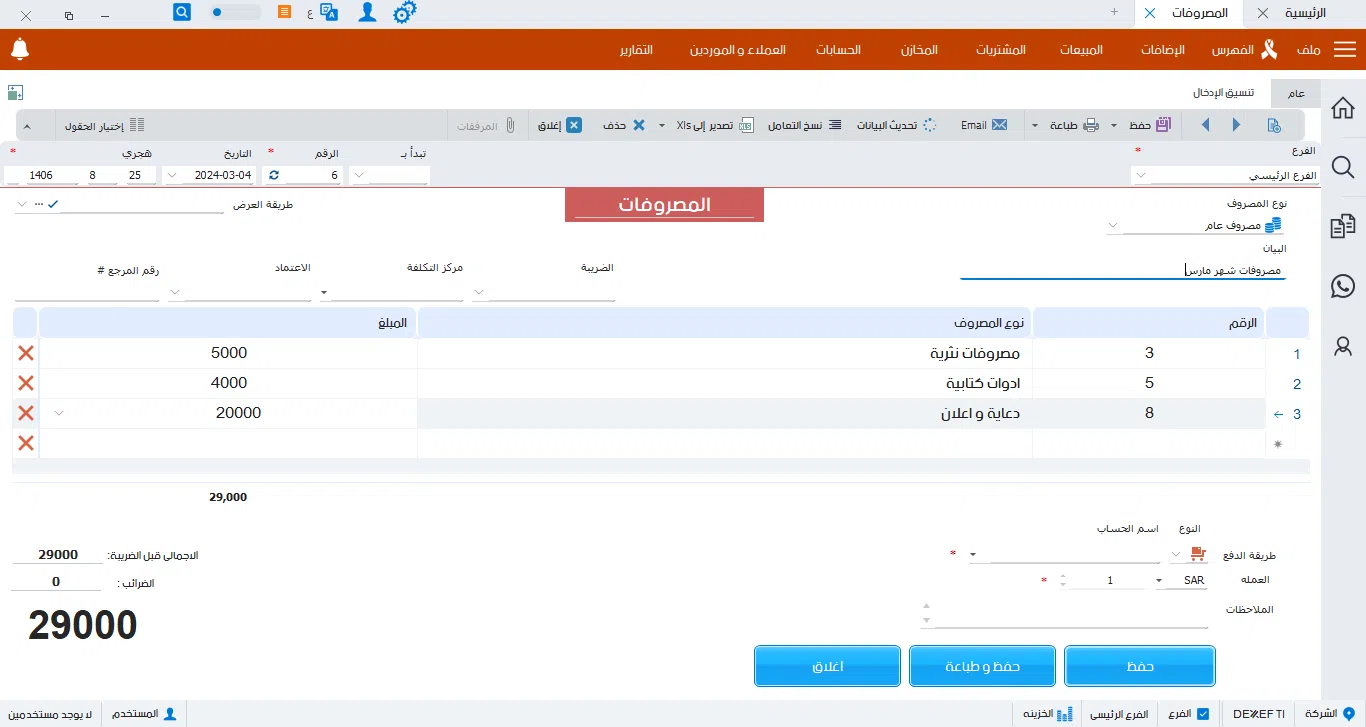Screen dimensions: 1366x727
Task: Refresh the document number using the blue refresh icon
Action: click(x=272, y=174)
